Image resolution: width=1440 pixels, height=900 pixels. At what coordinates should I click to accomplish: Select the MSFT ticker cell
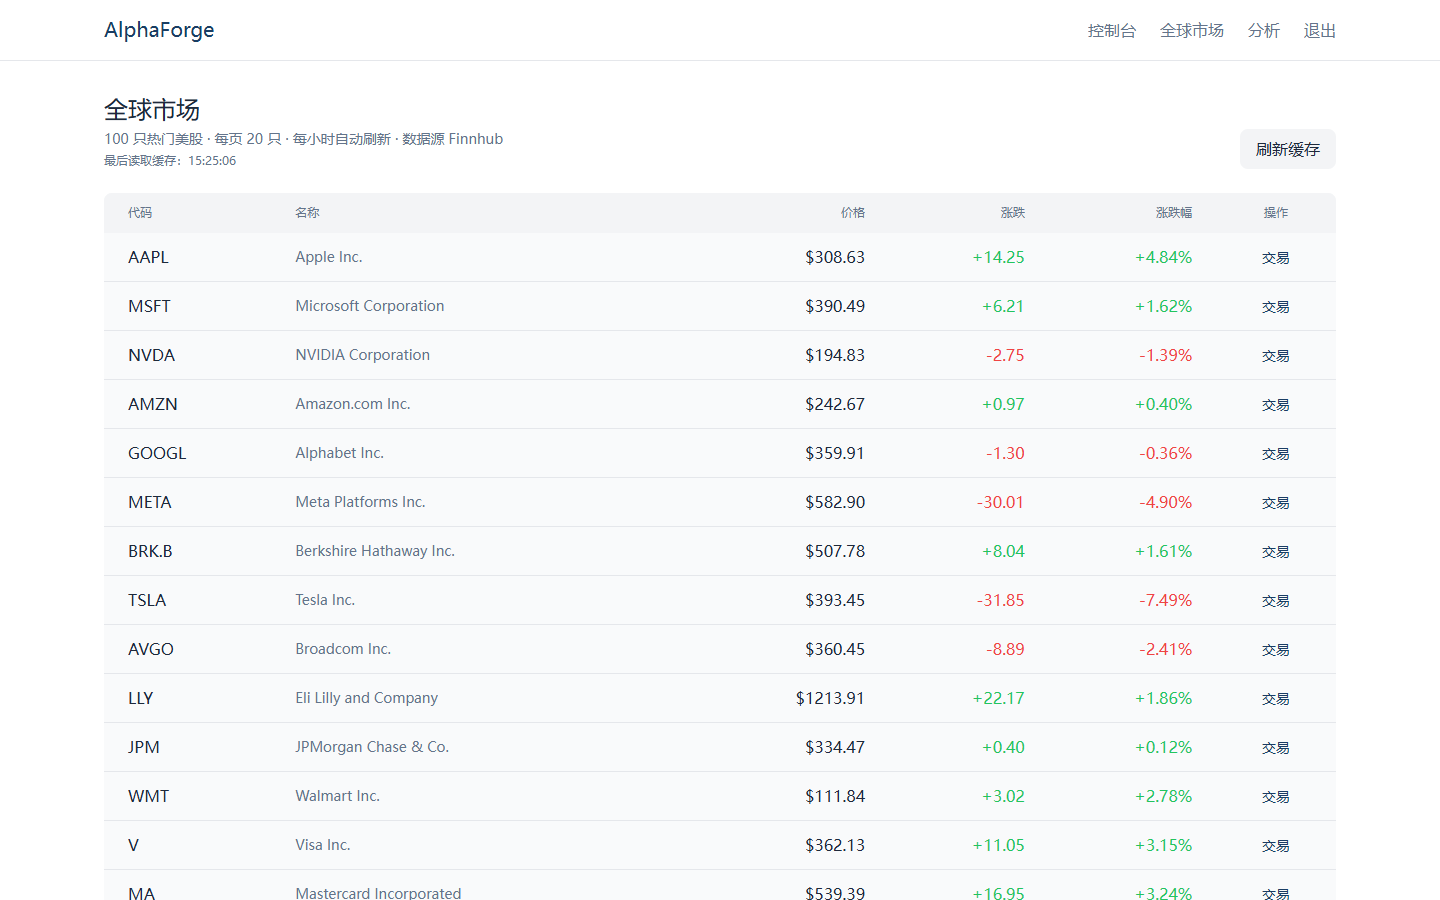click(149, 306)
